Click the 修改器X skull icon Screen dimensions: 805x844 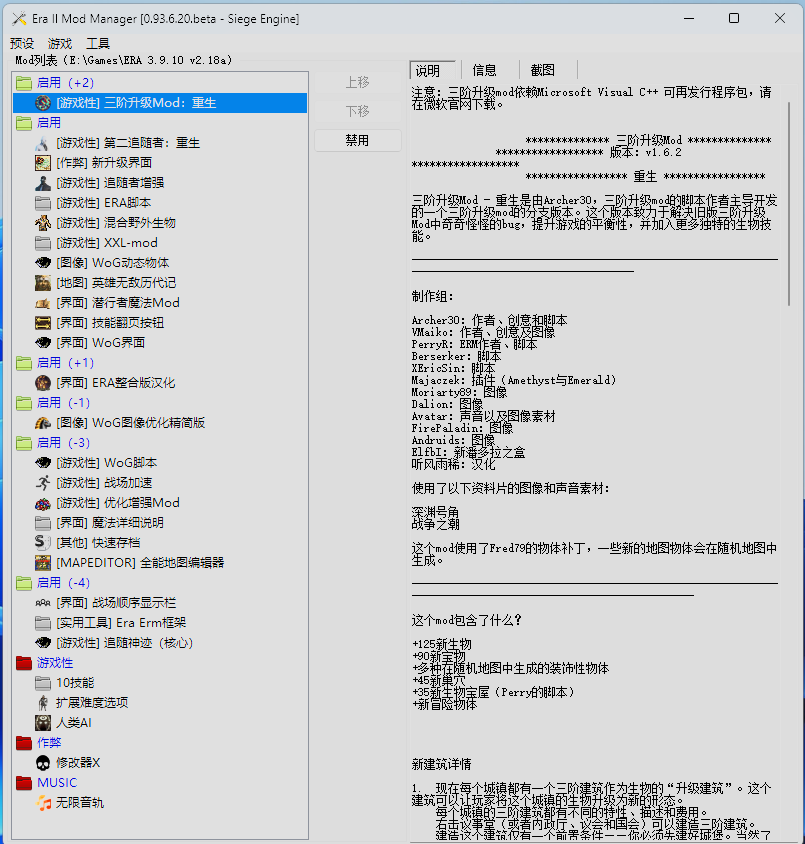click(43, 763)
